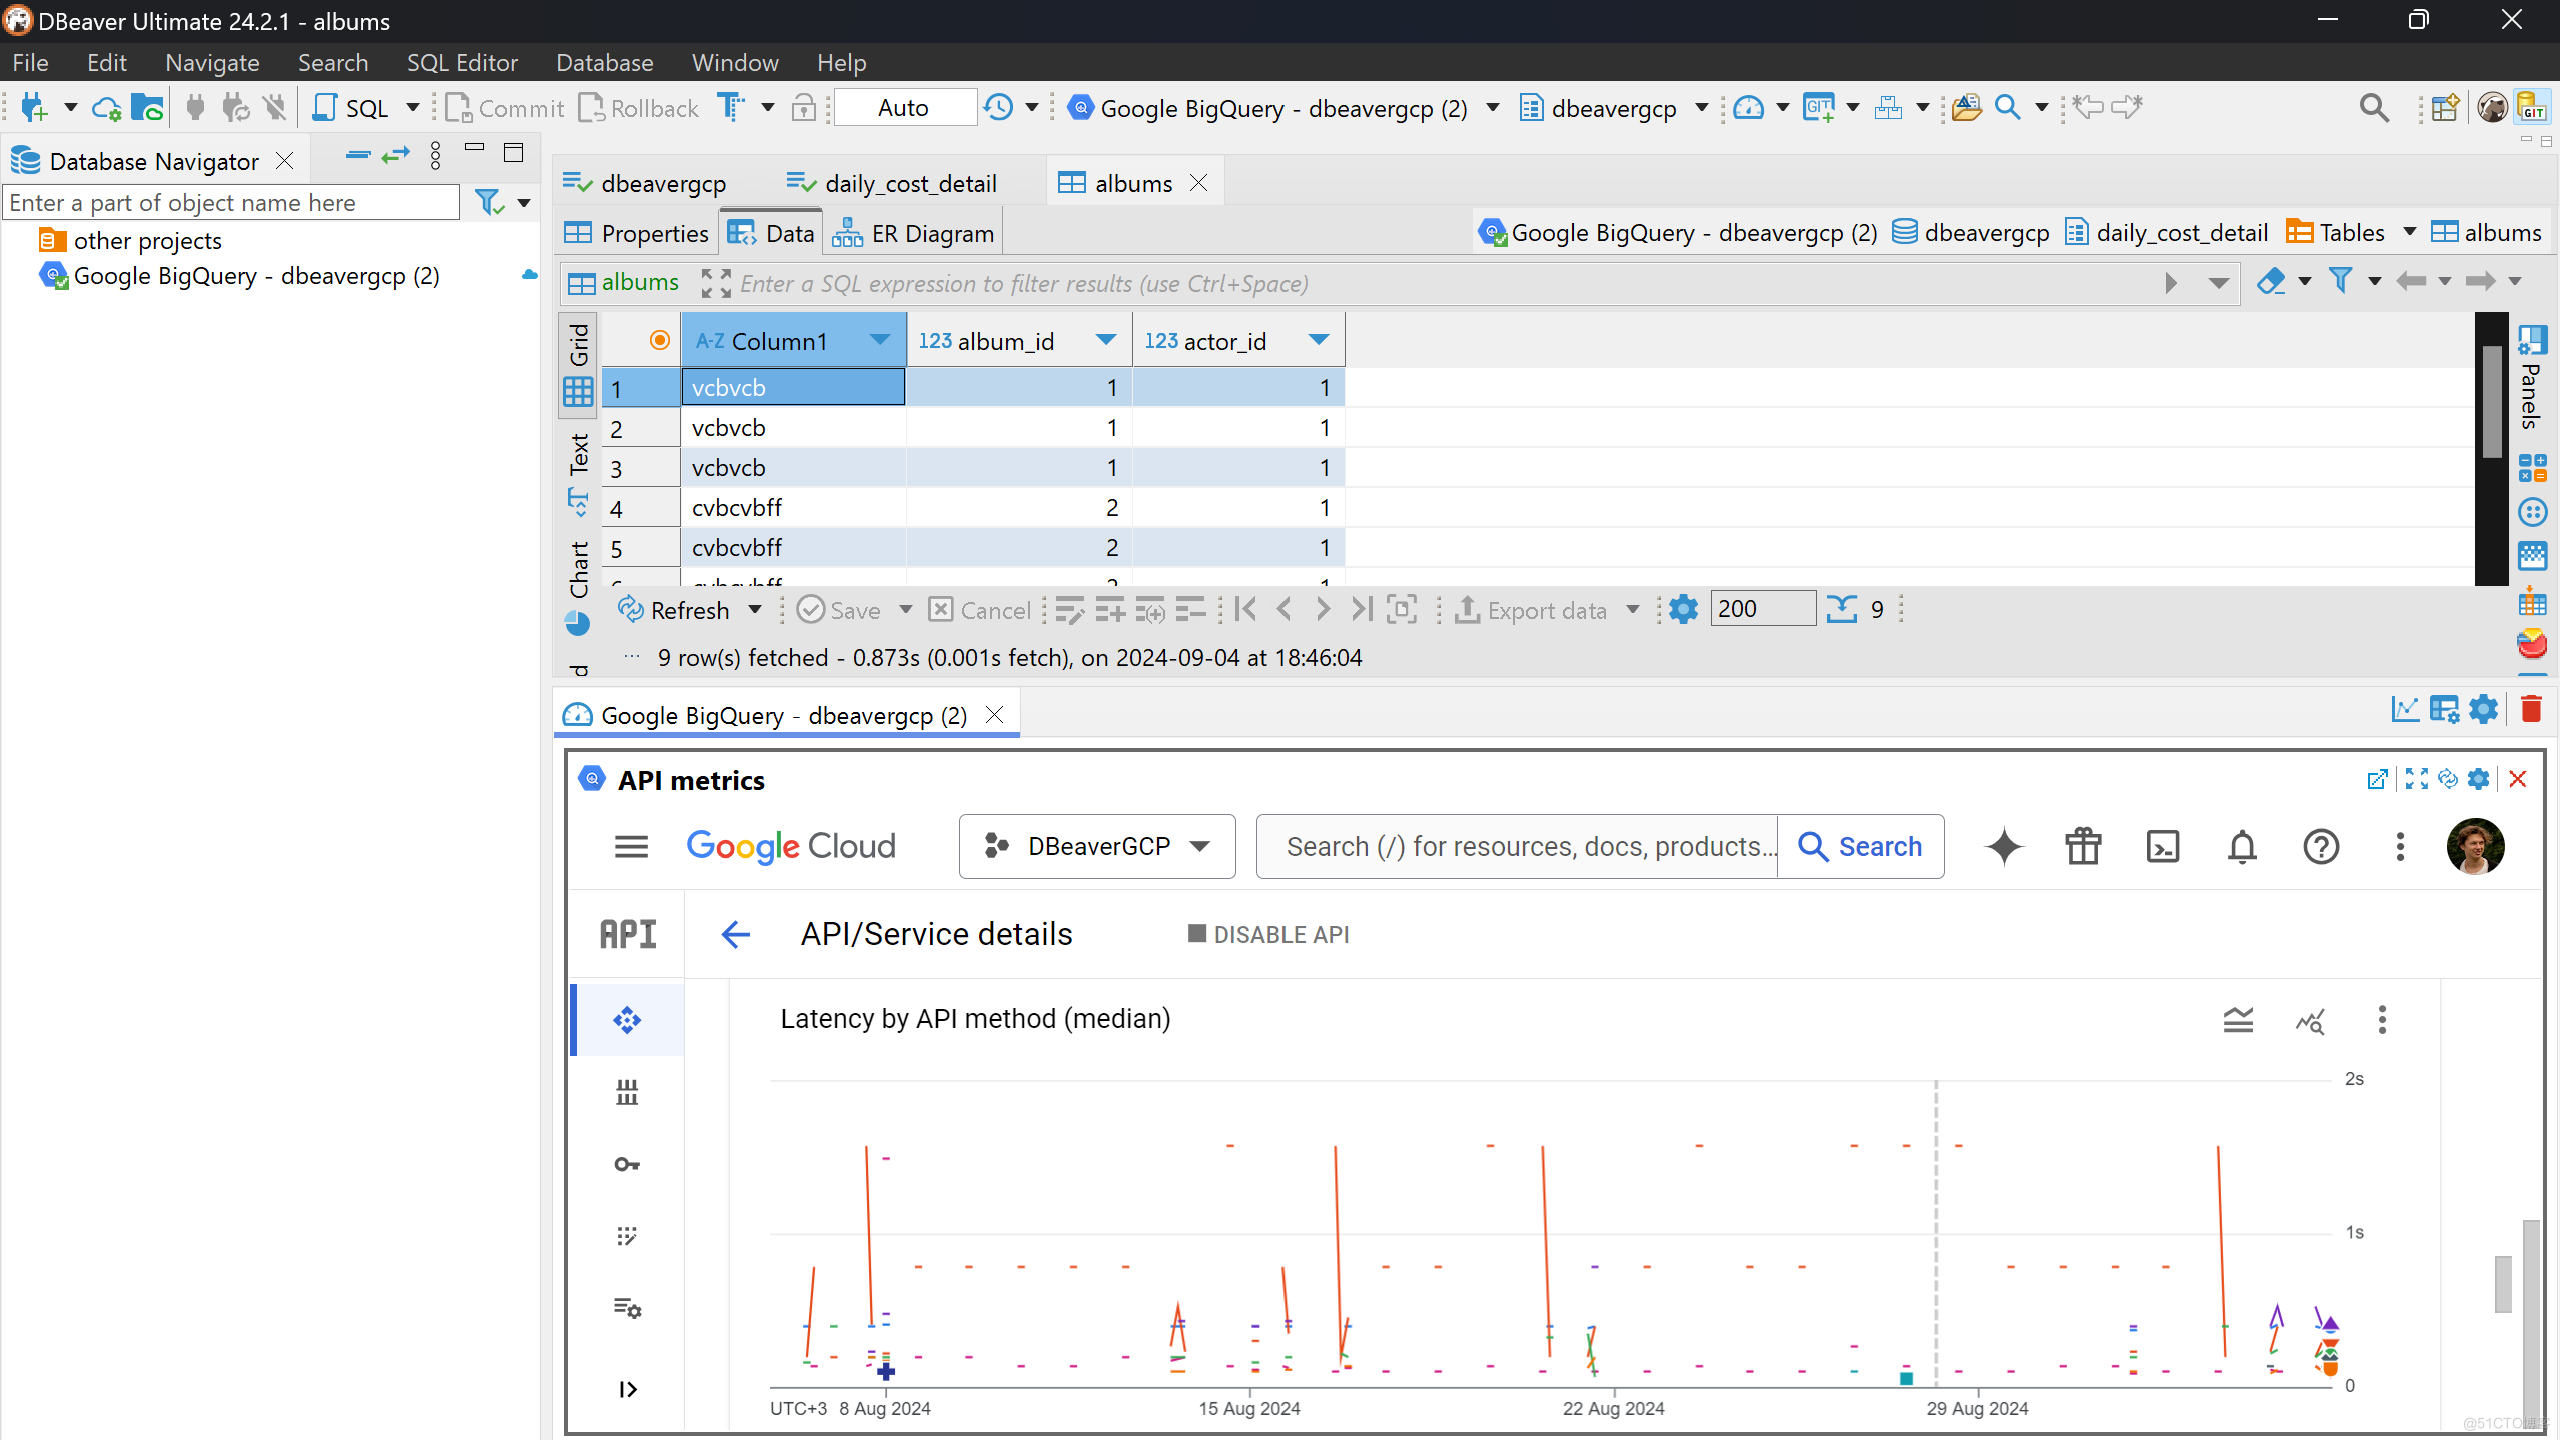Open the SQL editor button
2560x1440 pixels.
click(x=352, y=108)
